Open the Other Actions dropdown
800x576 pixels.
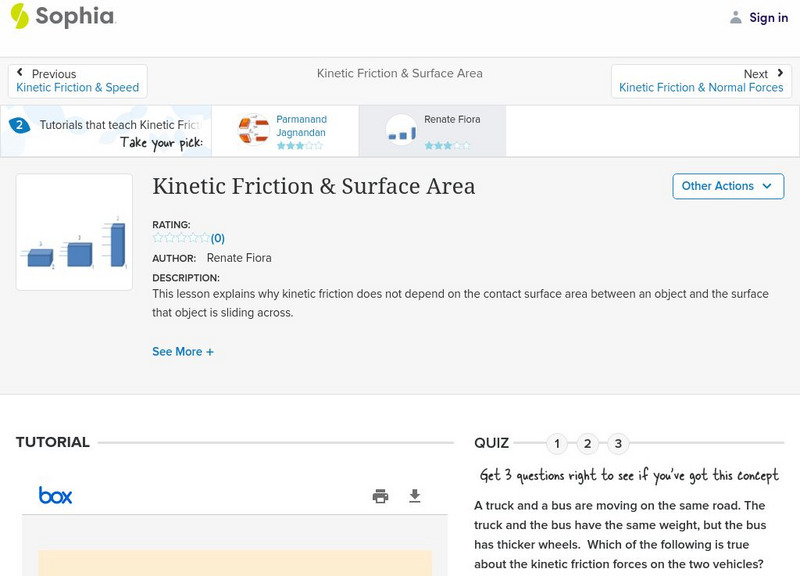tap(727, 186)
